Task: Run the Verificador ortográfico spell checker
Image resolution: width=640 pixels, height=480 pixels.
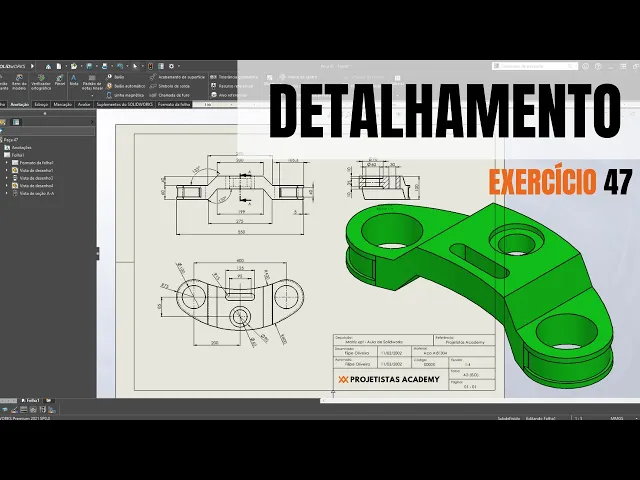Action: (41, 82)
